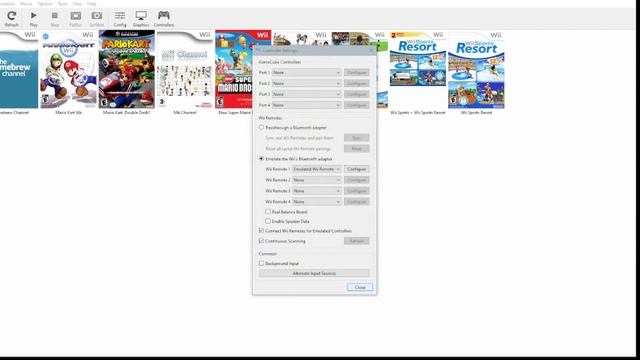Open GameCube Port 3 dropdown
This screenshot has height=360, width=640.
pyautogui.click(x=306, y=94)
